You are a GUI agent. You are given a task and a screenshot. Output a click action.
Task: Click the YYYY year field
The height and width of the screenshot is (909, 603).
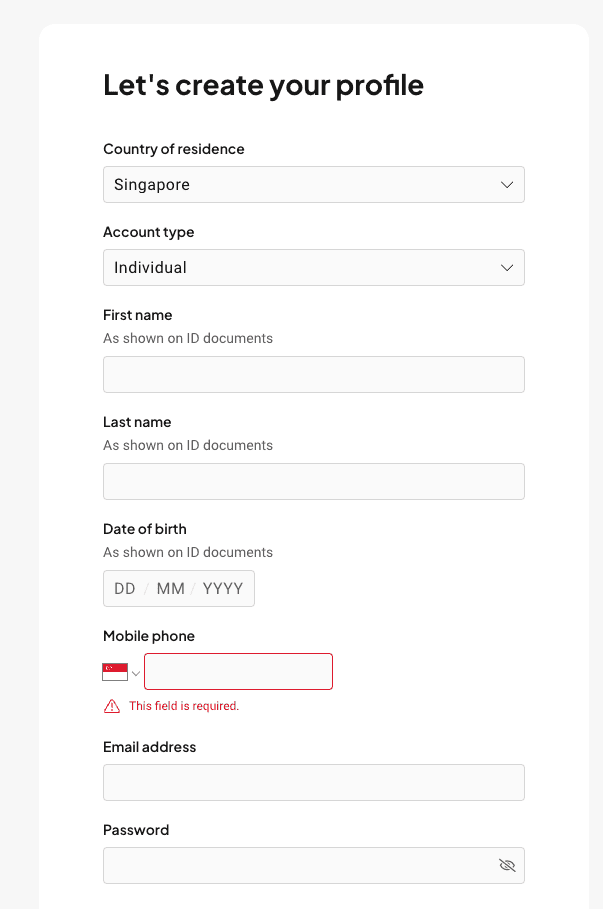(223, 589)
